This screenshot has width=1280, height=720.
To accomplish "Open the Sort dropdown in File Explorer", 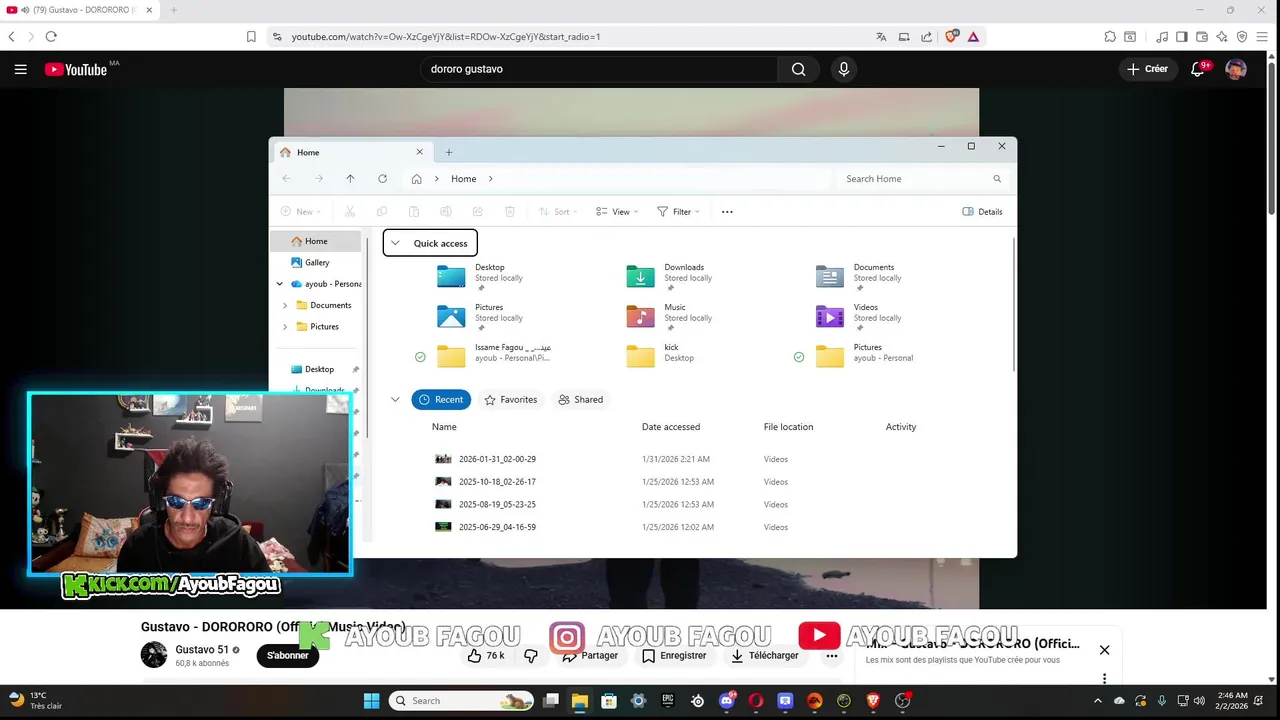I will coord(560,212).
